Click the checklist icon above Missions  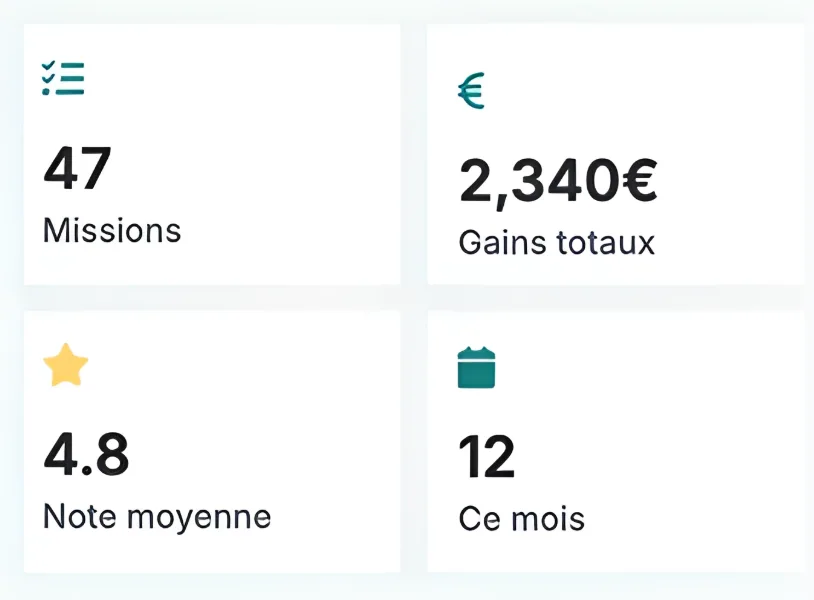point(63,78)
